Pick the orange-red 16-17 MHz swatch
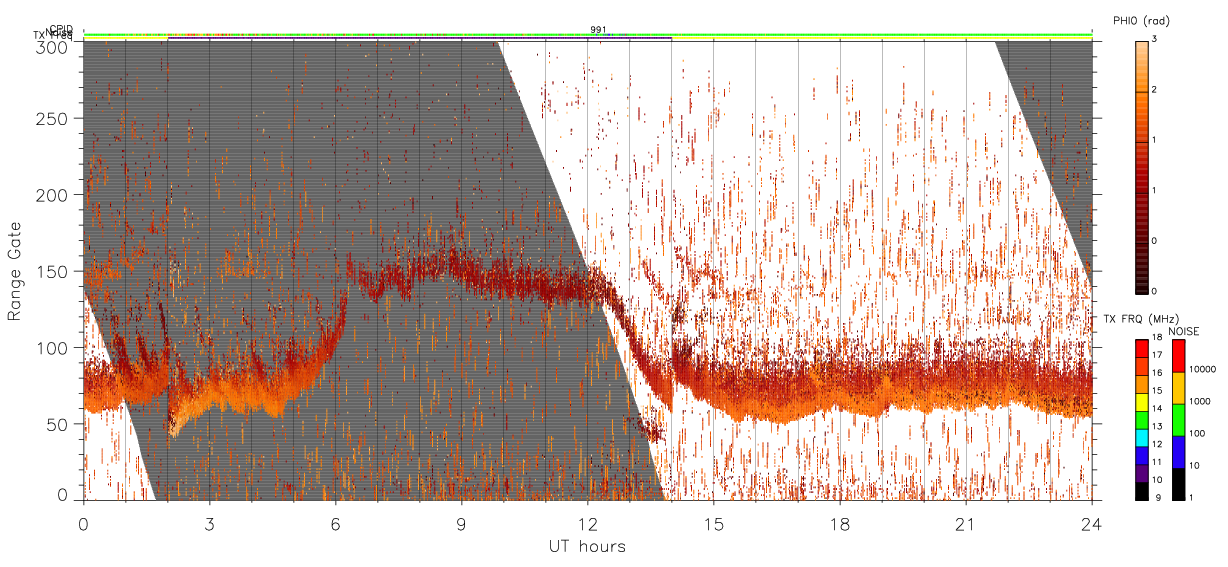The width and height of the screenshot is (1228, 567). (x=1142, y=366)
